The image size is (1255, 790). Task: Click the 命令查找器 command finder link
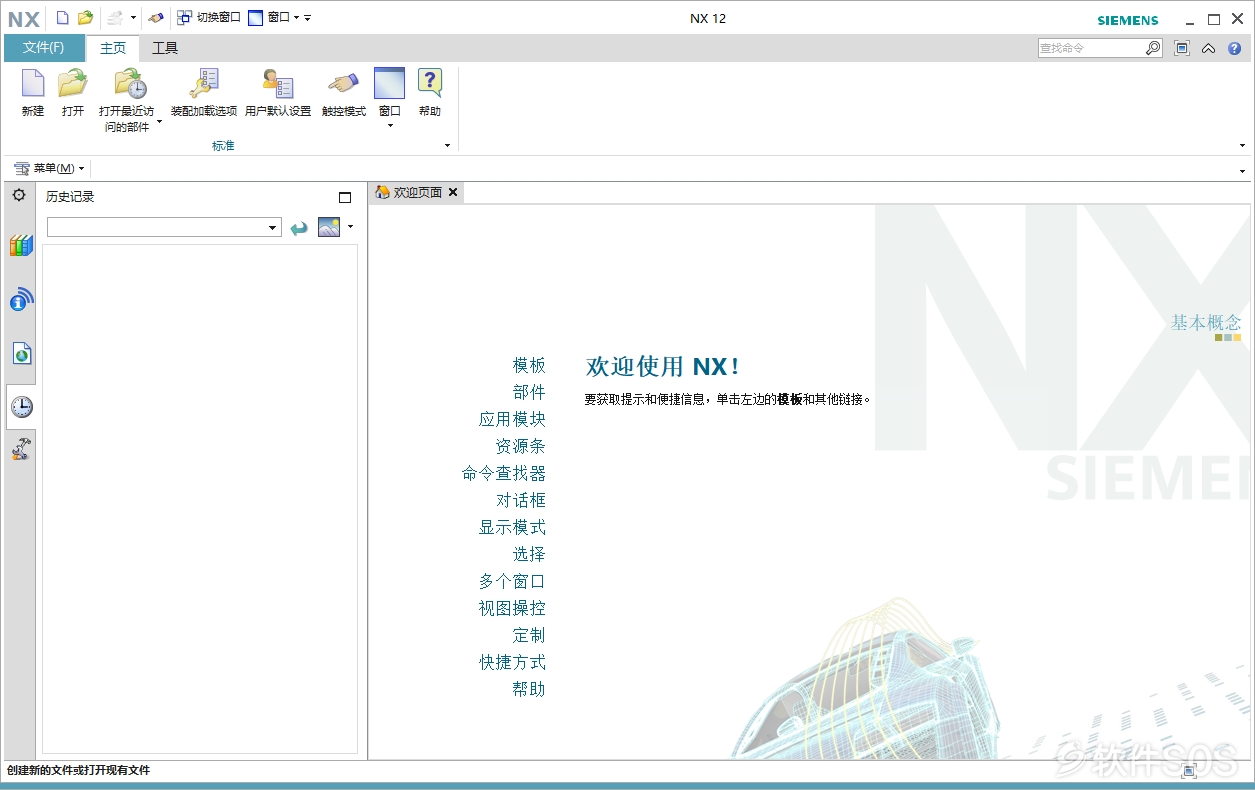[x=504, y=473]
